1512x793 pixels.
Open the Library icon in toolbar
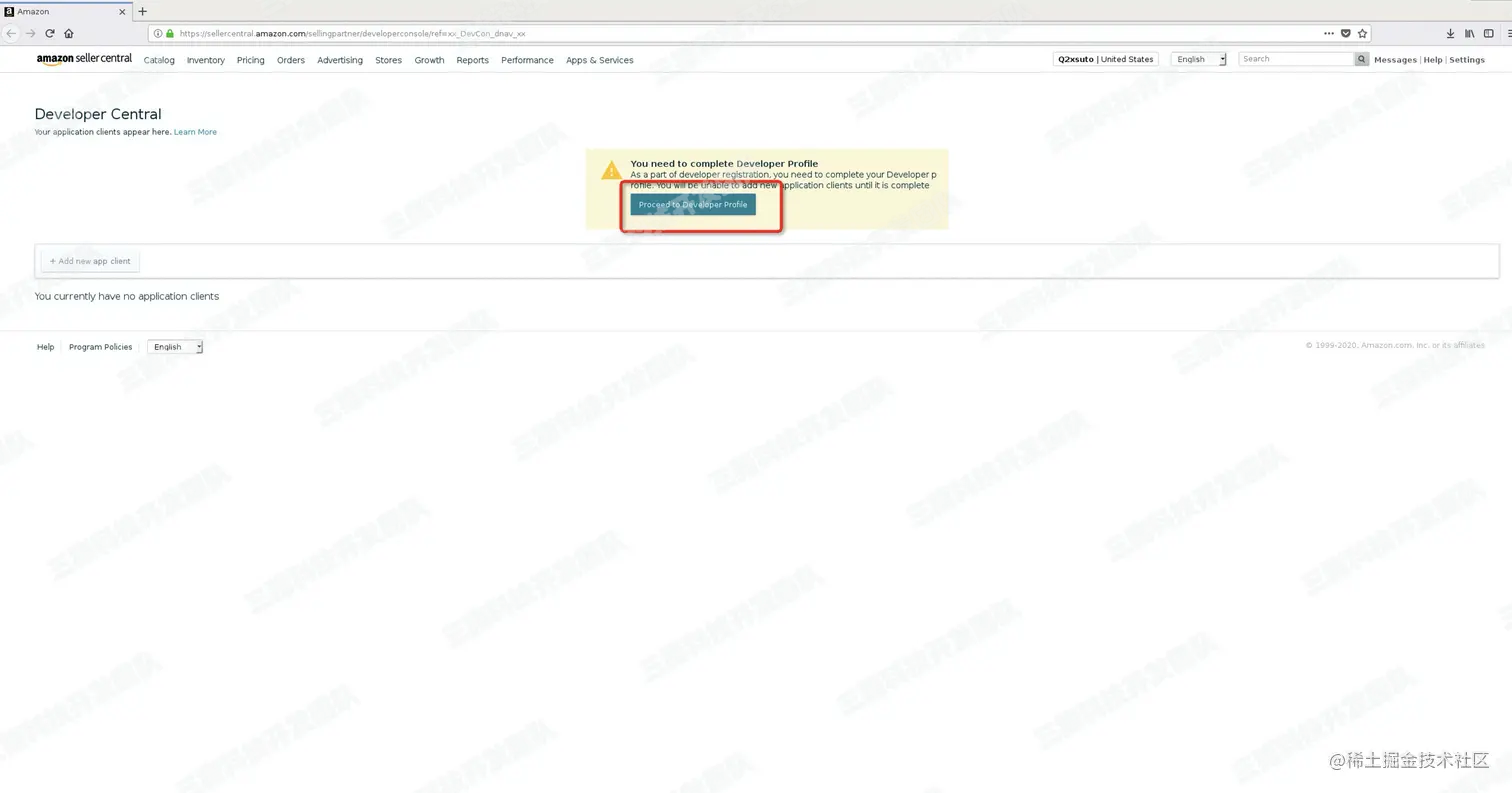(1469, 33)
